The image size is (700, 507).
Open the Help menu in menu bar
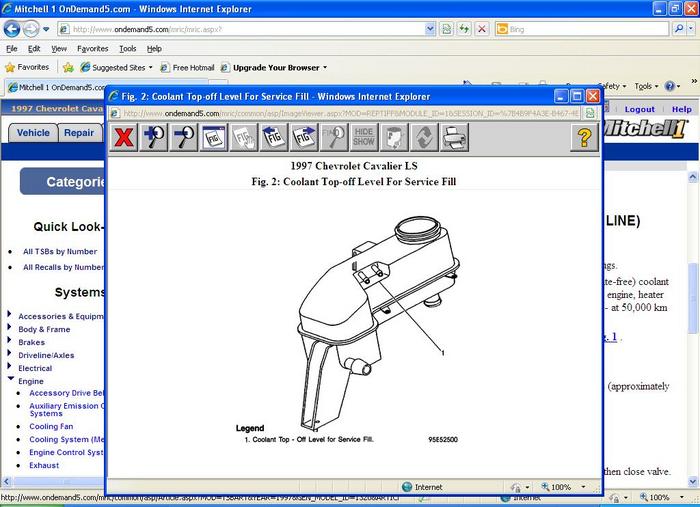coord(154,49)
